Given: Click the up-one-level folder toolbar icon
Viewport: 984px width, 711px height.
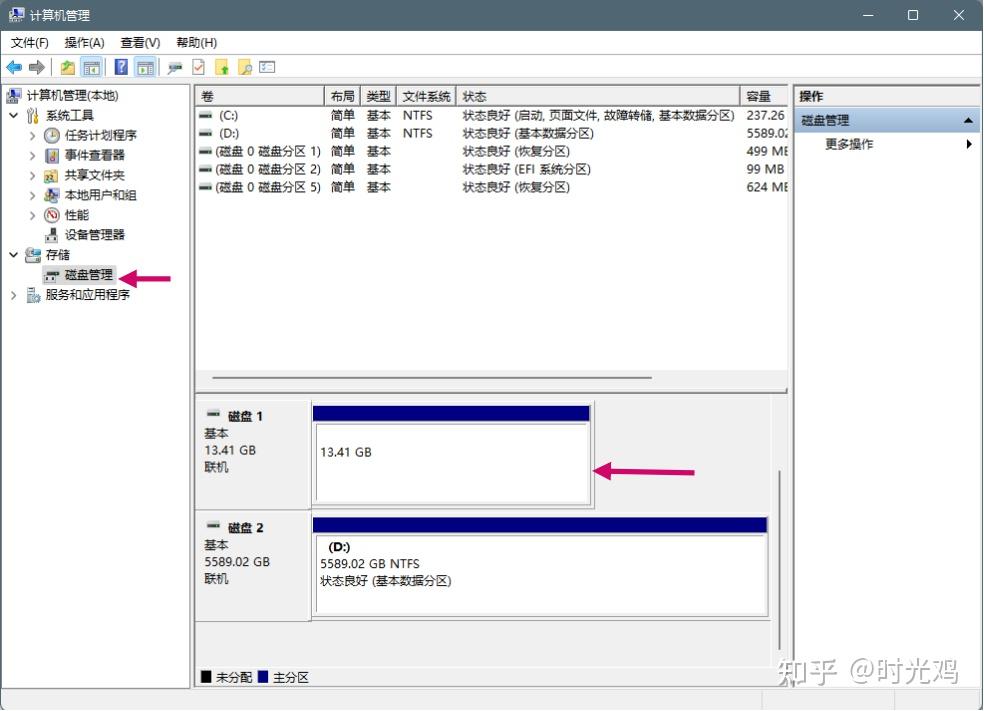Looking at the screenshot, I should (x=68, y=67).
